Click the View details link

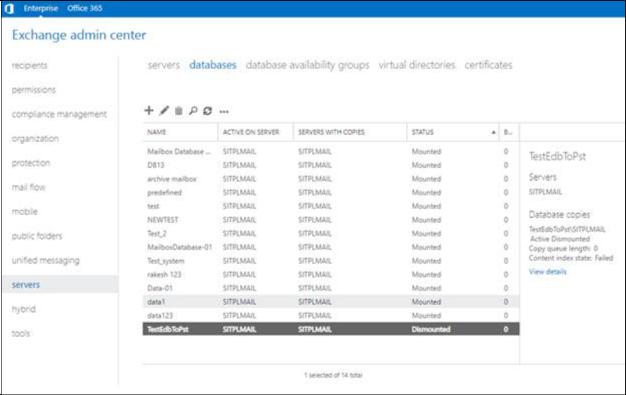pyautogui.click(x=547, y=272)
